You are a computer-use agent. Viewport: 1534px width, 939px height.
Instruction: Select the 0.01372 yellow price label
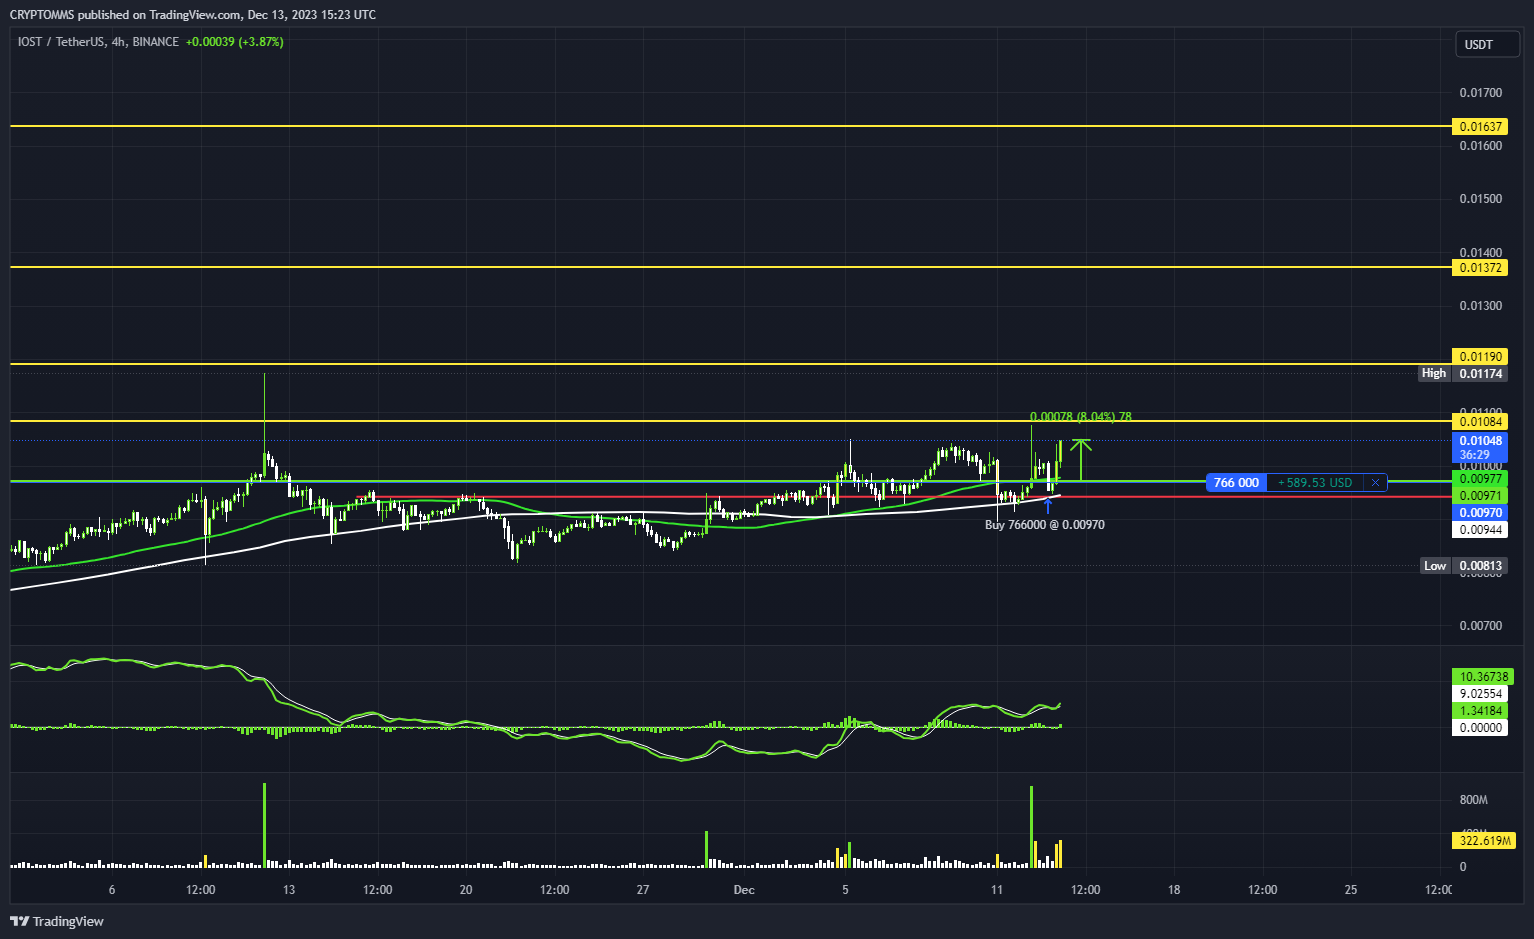(1480, 268)
